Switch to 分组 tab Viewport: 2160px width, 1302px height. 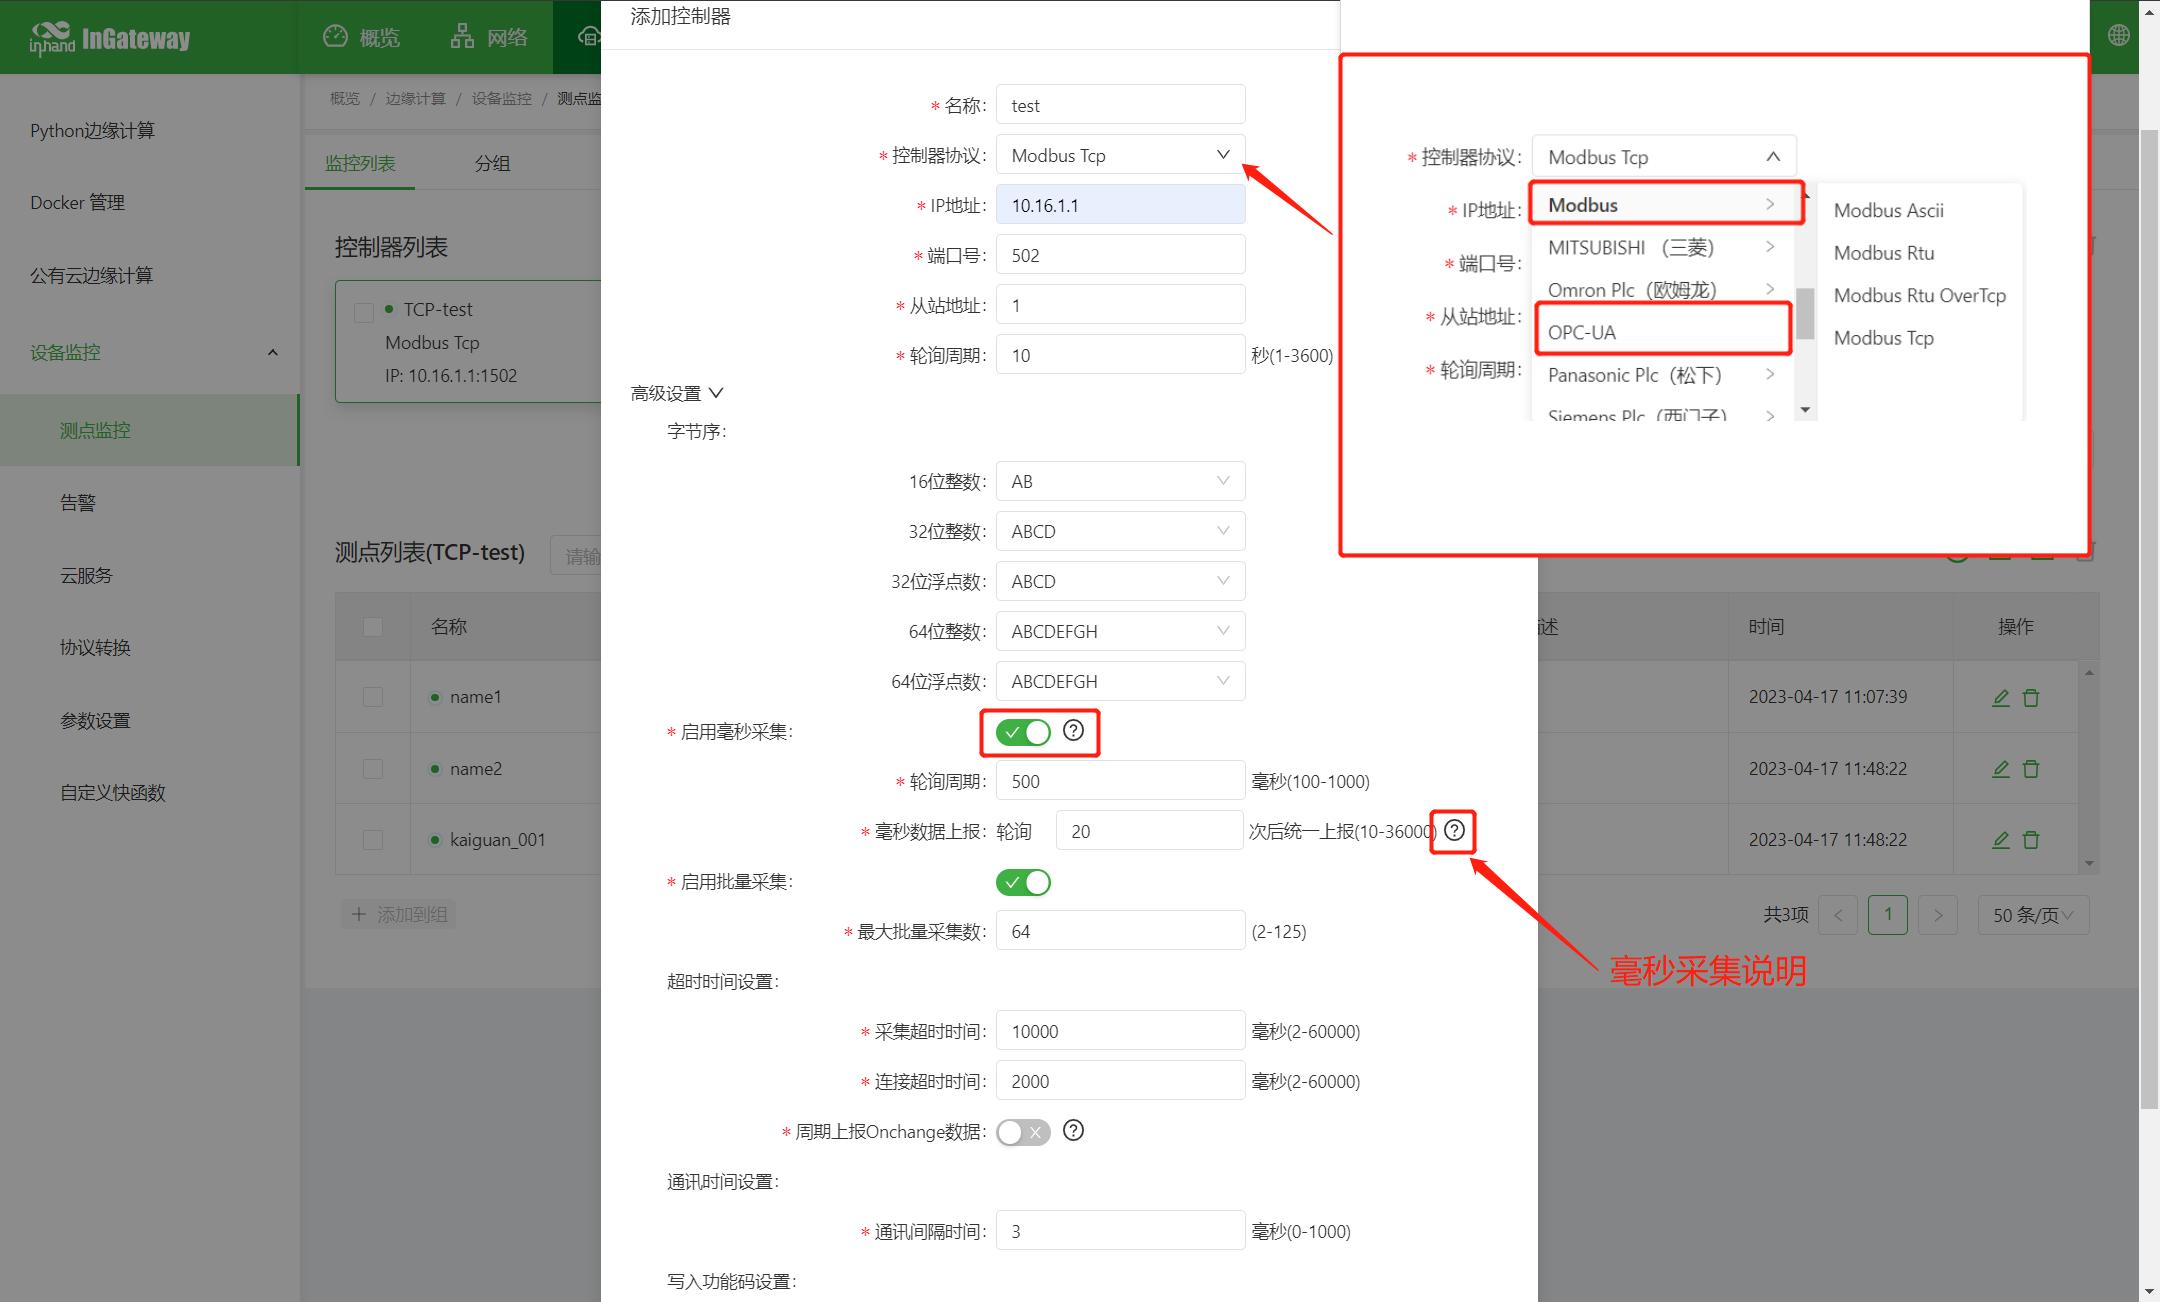tap(492, 163)
